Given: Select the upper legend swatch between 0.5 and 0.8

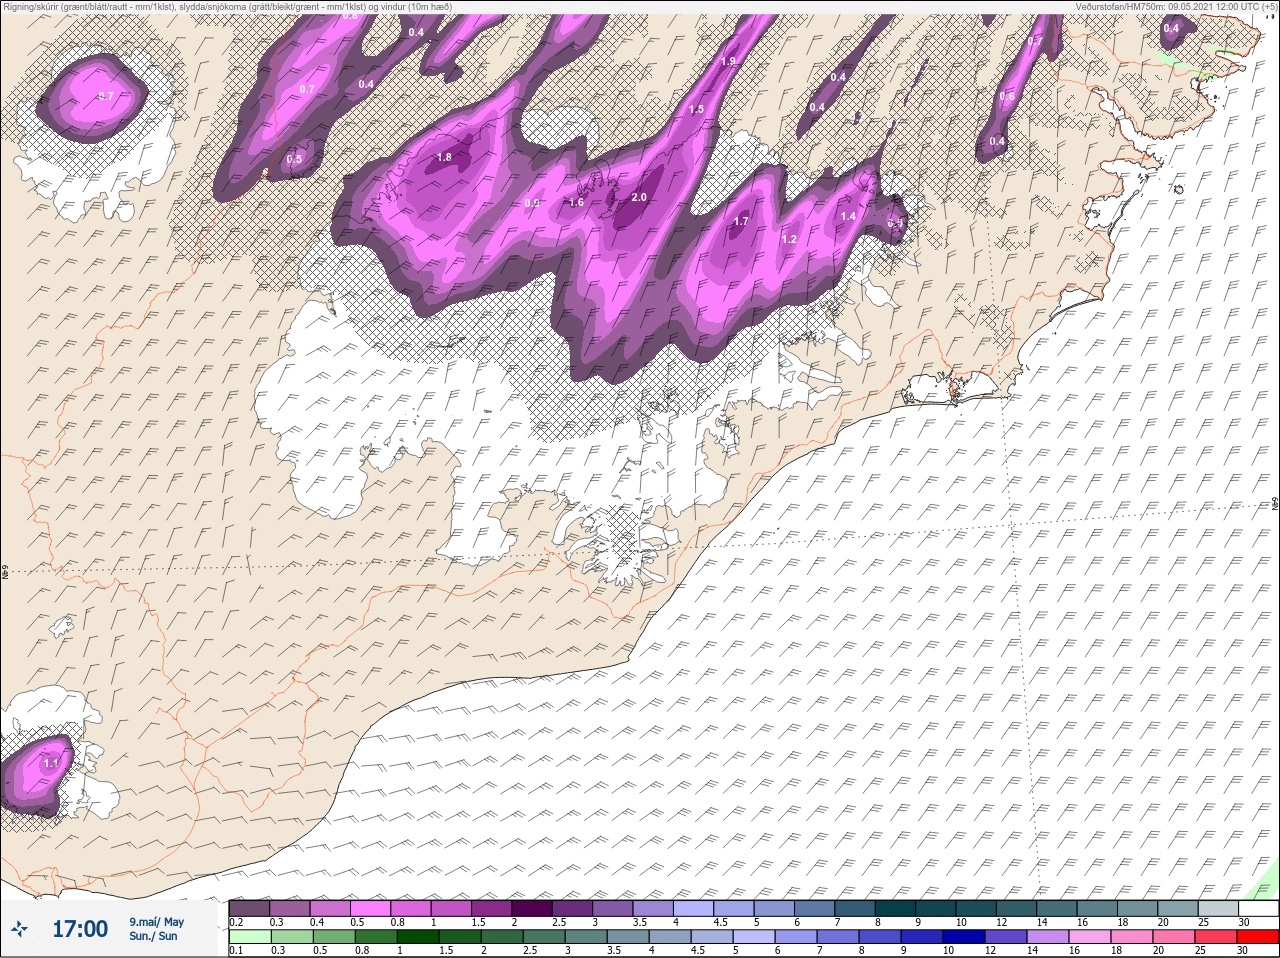Looking at the screenshot, I should [x=370, y=908].
